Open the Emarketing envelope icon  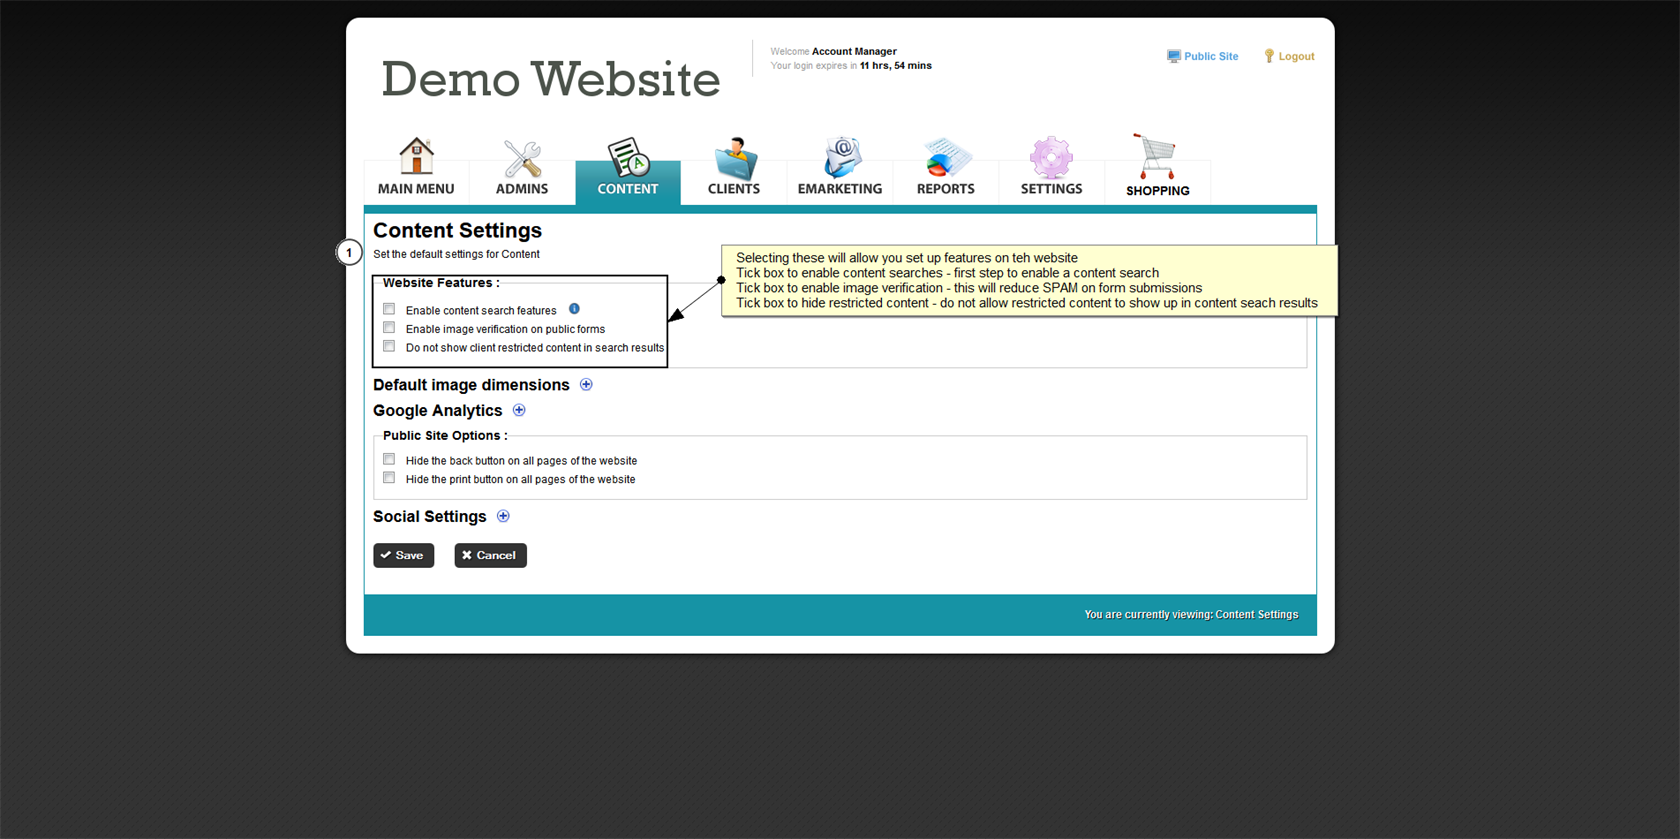point(840,158)
